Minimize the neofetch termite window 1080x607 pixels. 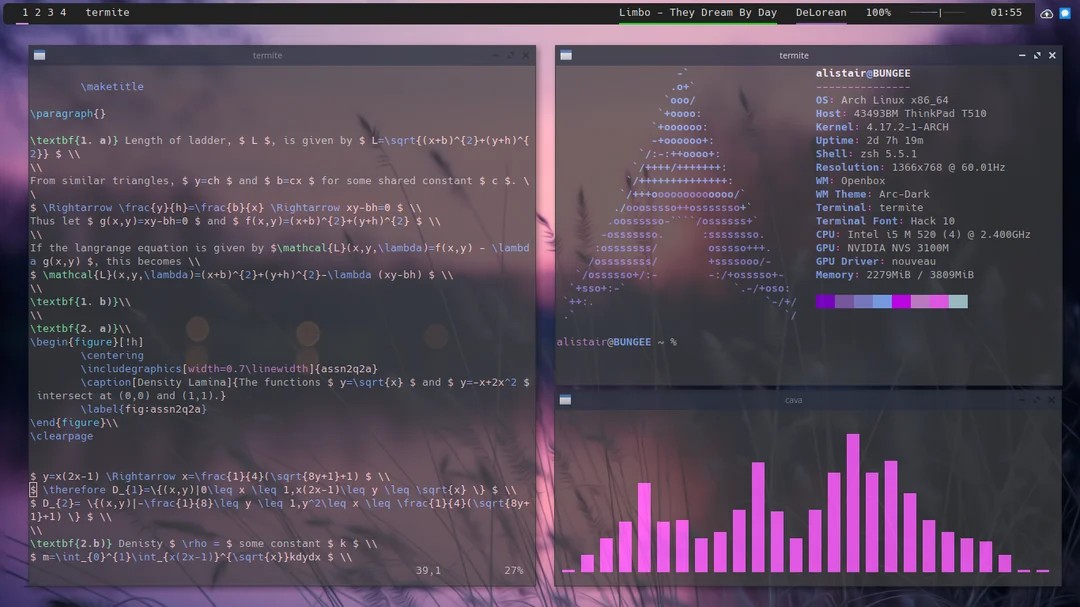tap(1022, 55)
